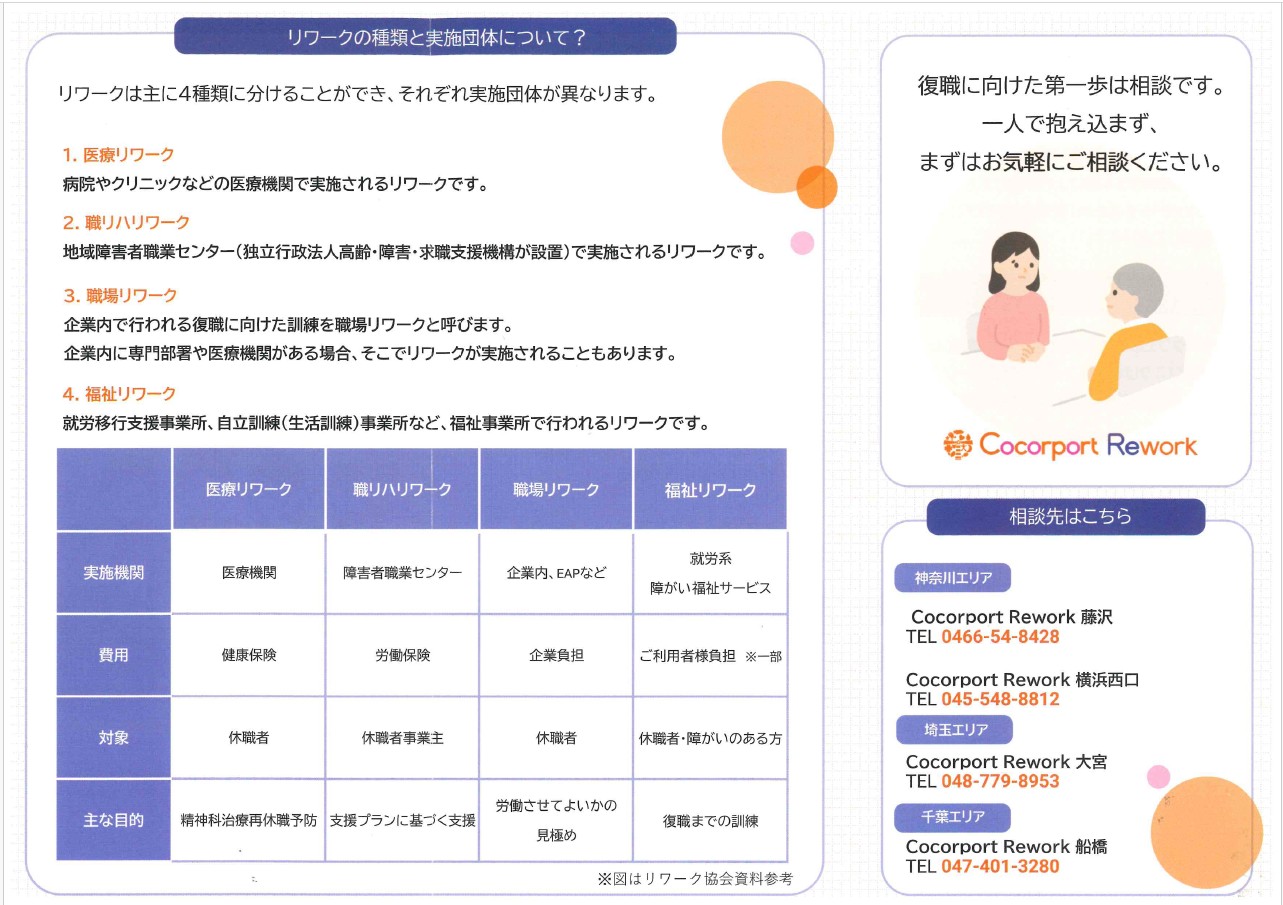Image resolution: width=1283 pixels, height=905 pixels.
Task: Click the orange heading 1. 医療リワーク
Action: tap(118, 155)
